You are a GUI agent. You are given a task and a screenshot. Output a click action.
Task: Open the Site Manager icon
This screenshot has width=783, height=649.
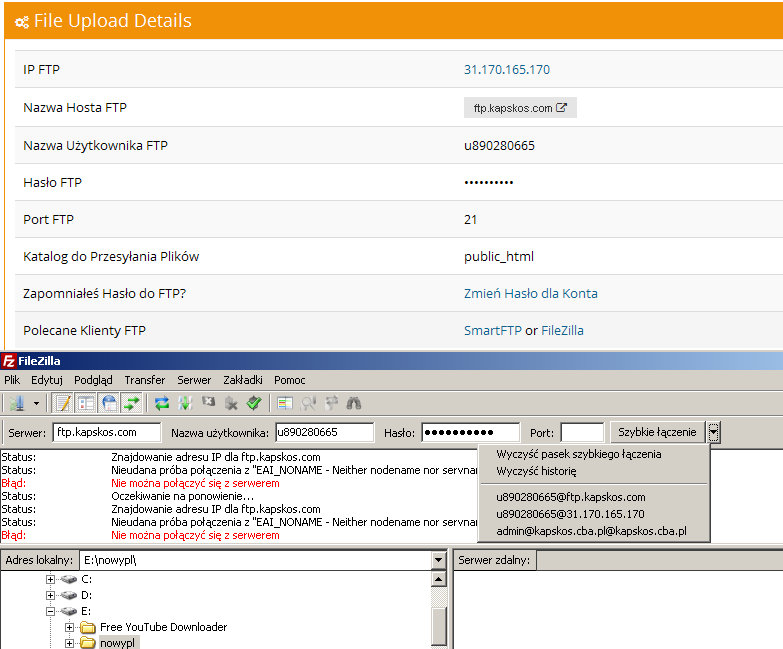click(x=16, y=403)
